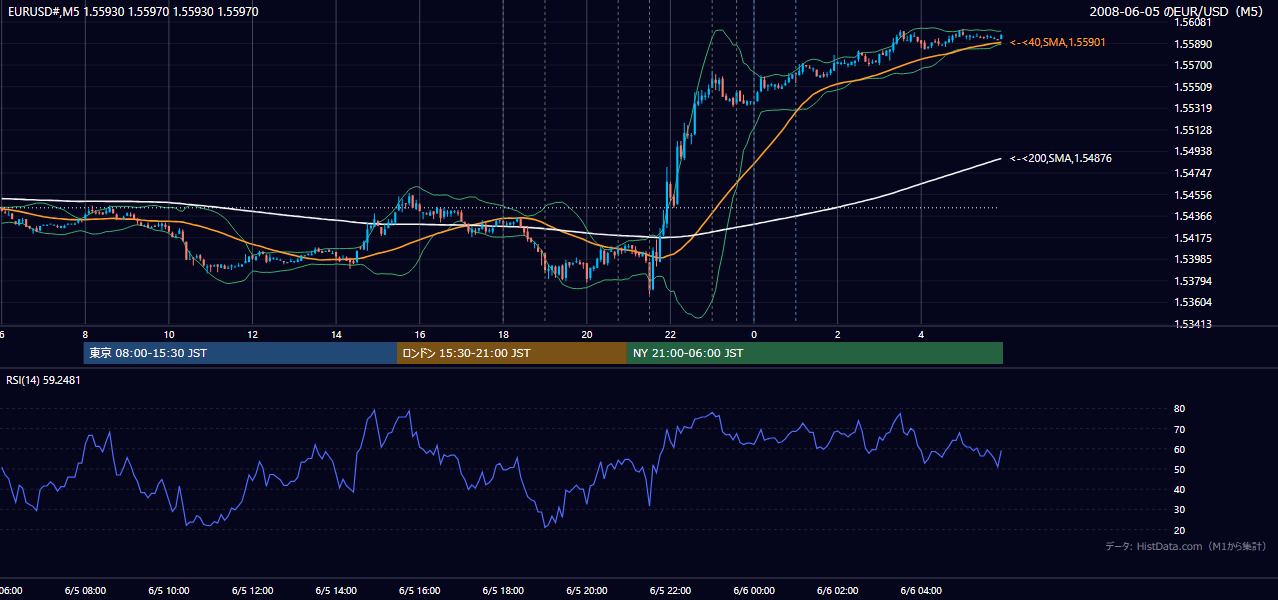Screen dimensions: 1278x600
Task: Click the 6/5 20:00 bottom time label
Action: (x=587, y=591)
